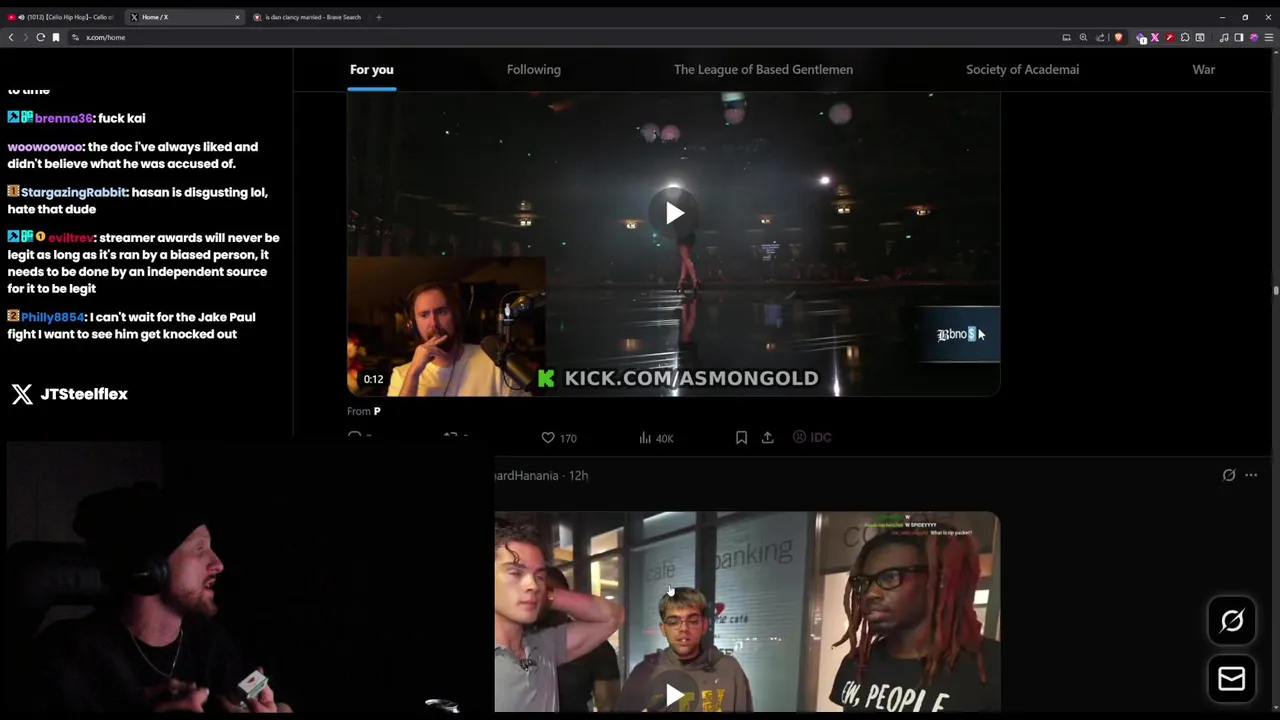Screen dimensions: 1280x720
Task: Open the War timeline tab
Action: click(x=1204, y=69)
